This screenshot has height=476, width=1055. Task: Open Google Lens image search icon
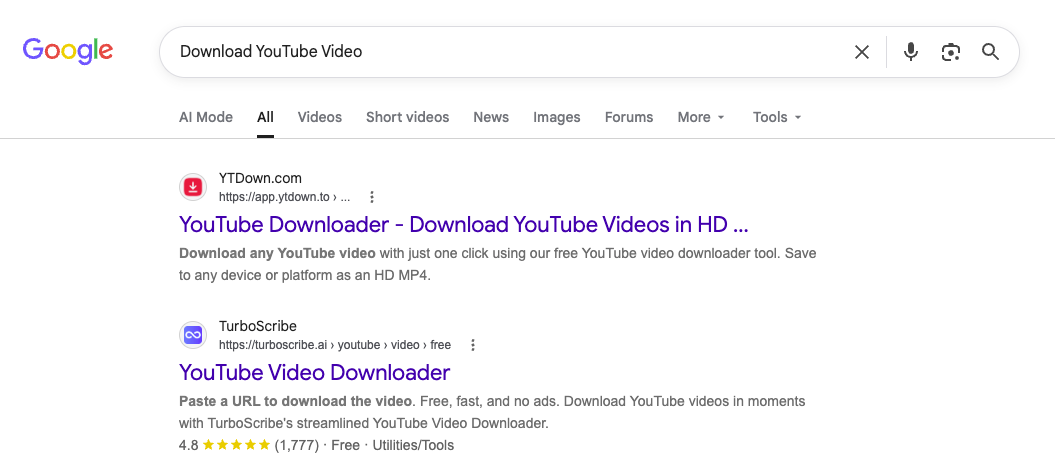950,52
